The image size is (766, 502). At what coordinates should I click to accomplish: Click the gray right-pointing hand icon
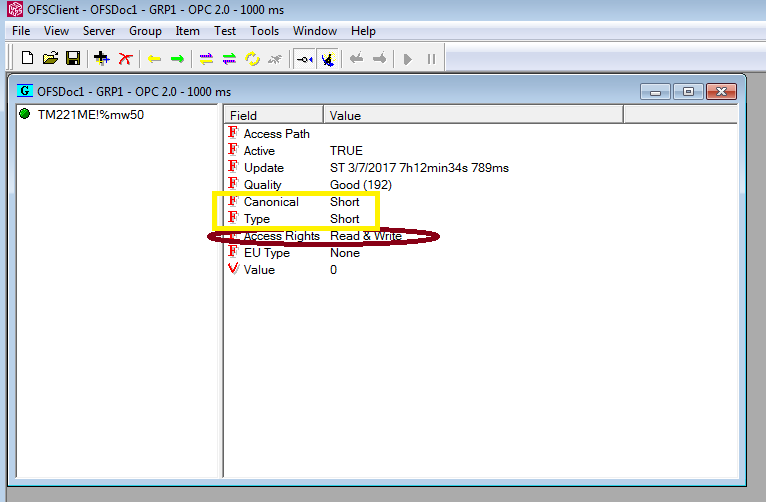coord(379,59)
